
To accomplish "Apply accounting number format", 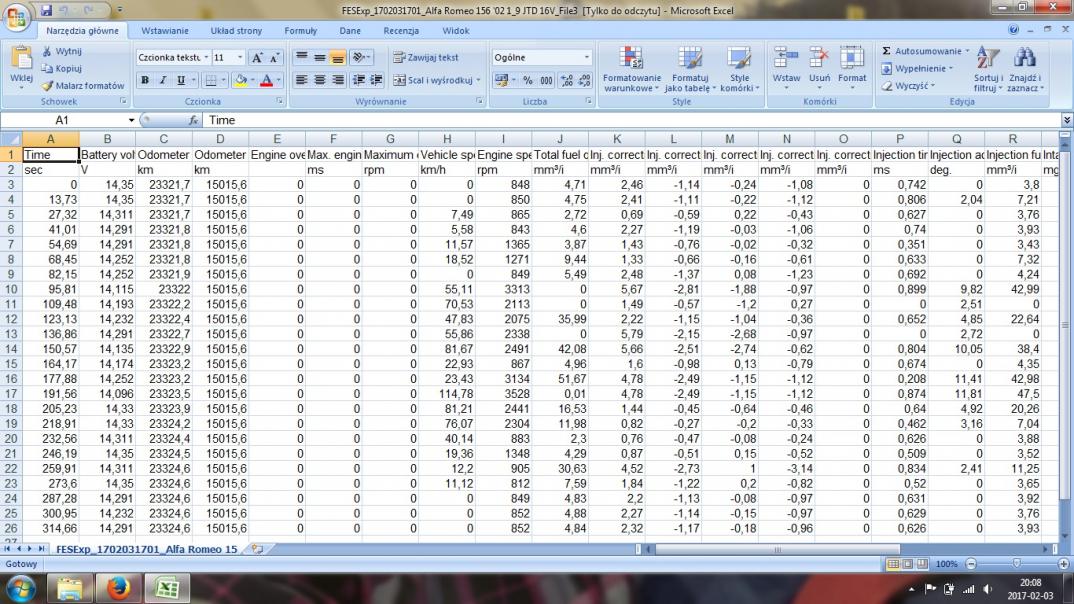I will [503, 80].
